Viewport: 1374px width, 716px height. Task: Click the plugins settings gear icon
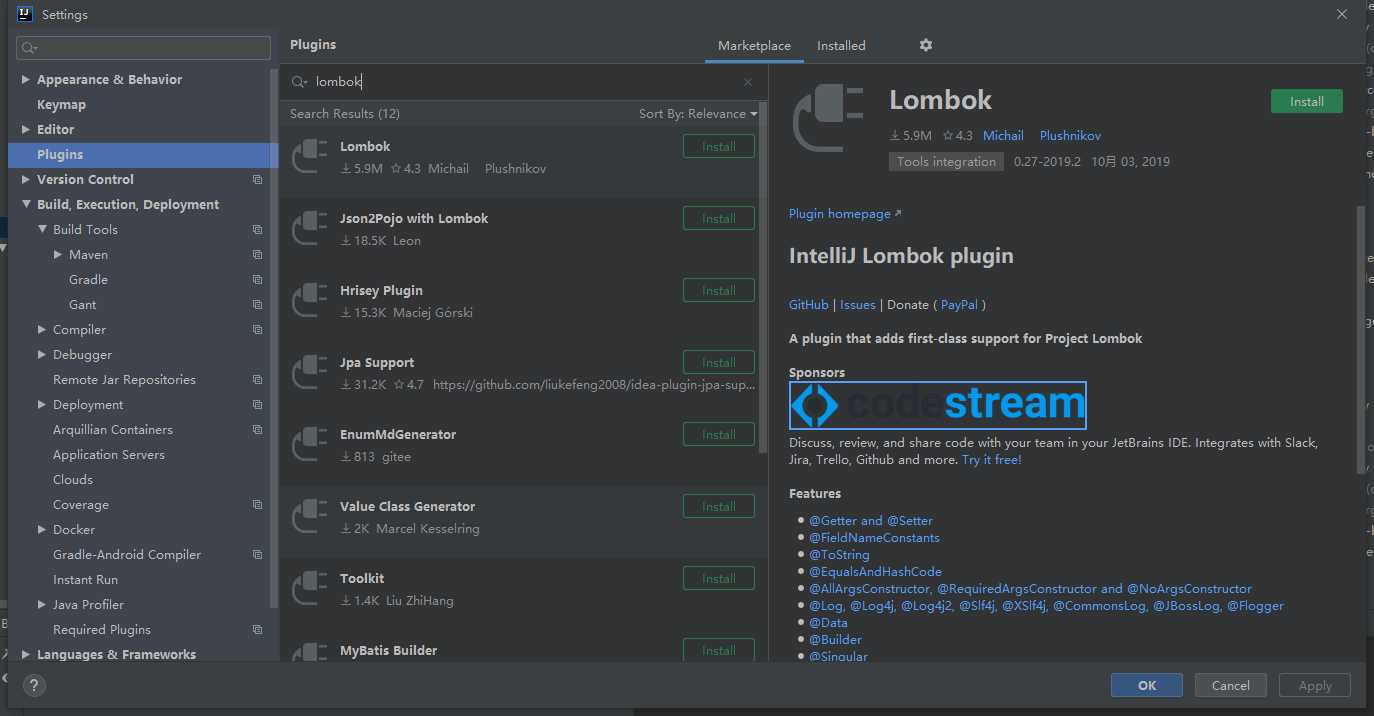(x=926, y=45)
